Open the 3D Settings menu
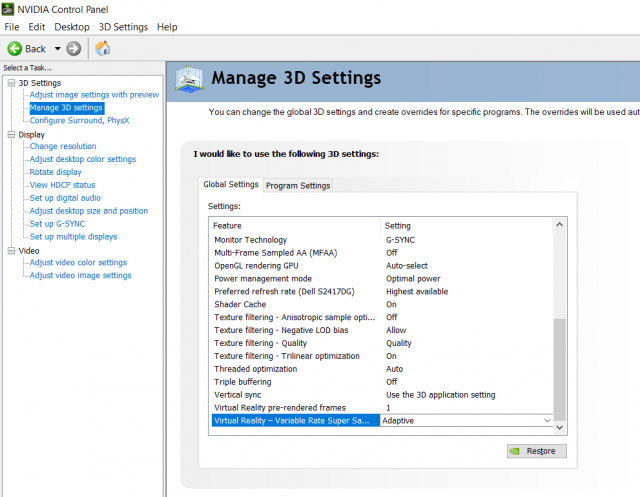Viewport: 640px width, 497px height. [x=123, y=27]
